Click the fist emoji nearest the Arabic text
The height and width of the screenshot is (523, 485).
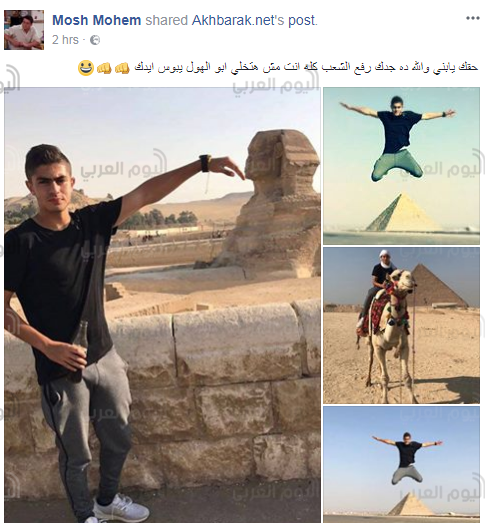(x=122, y=68)
